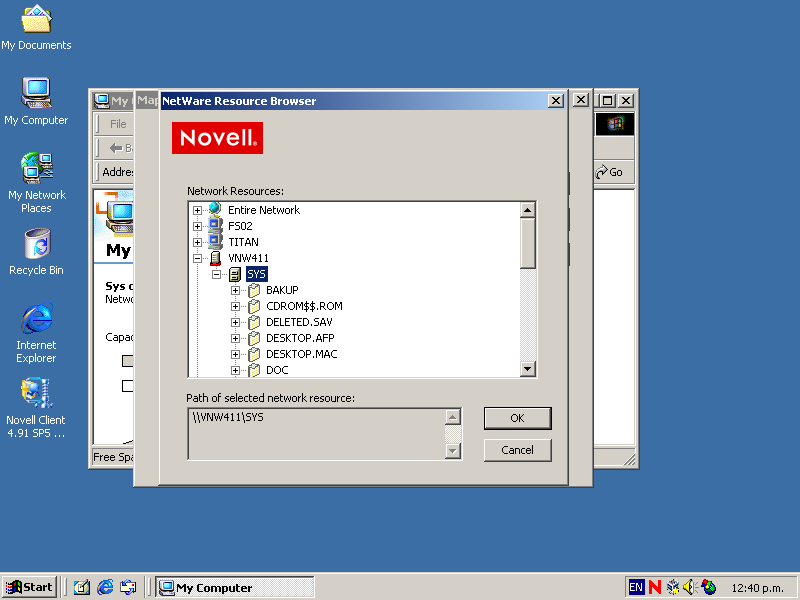Click Go in the My Computer window
The image size is (800, 600).
pos(610,172)
